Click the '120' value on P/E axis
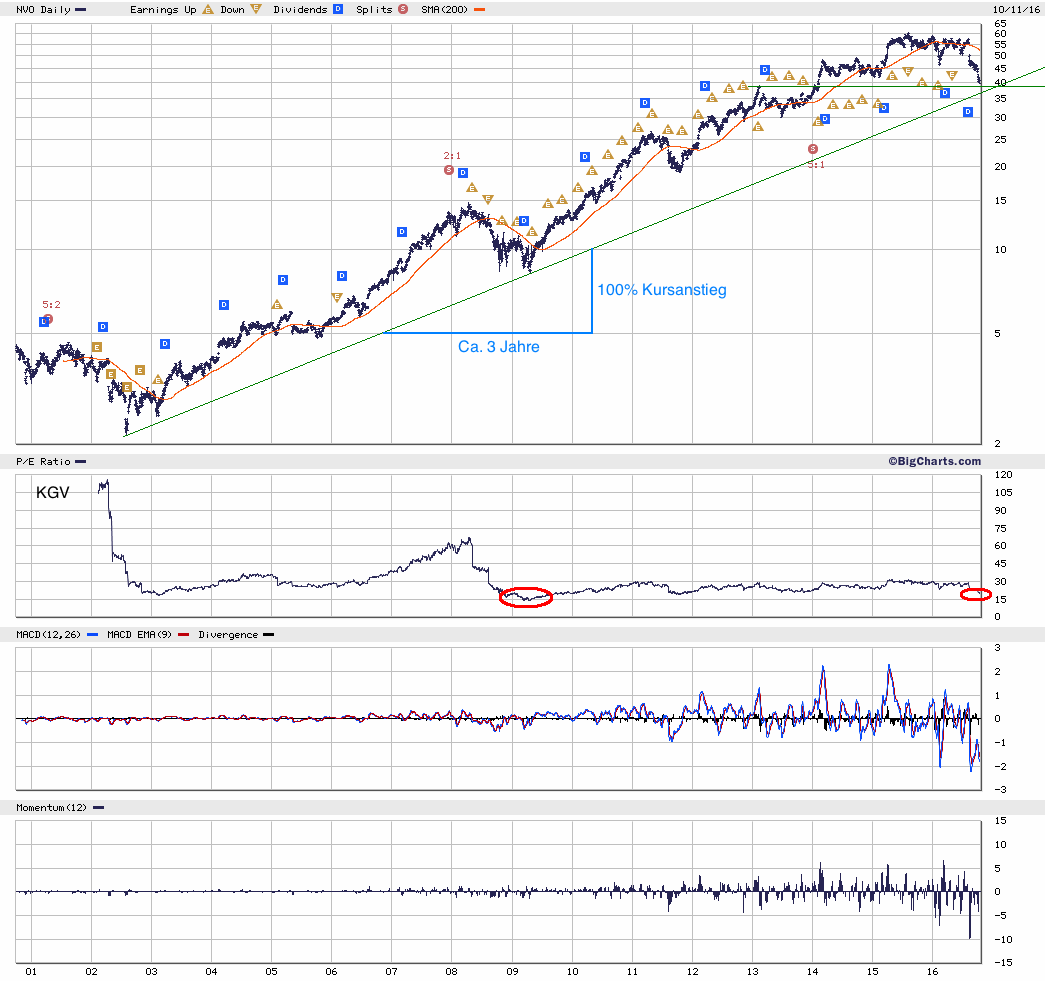Image resolution: width=1045 pixels, height=981 pixels. [x=1003, y=475]
